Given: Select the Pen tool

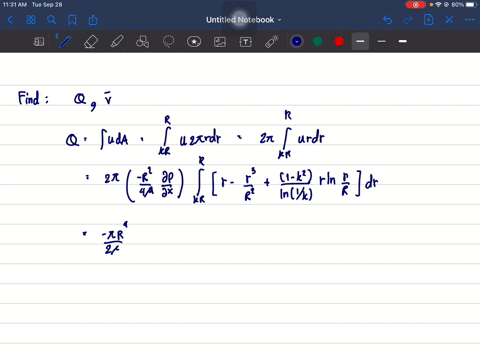Looking at the screenshot, I should [65, 42].
